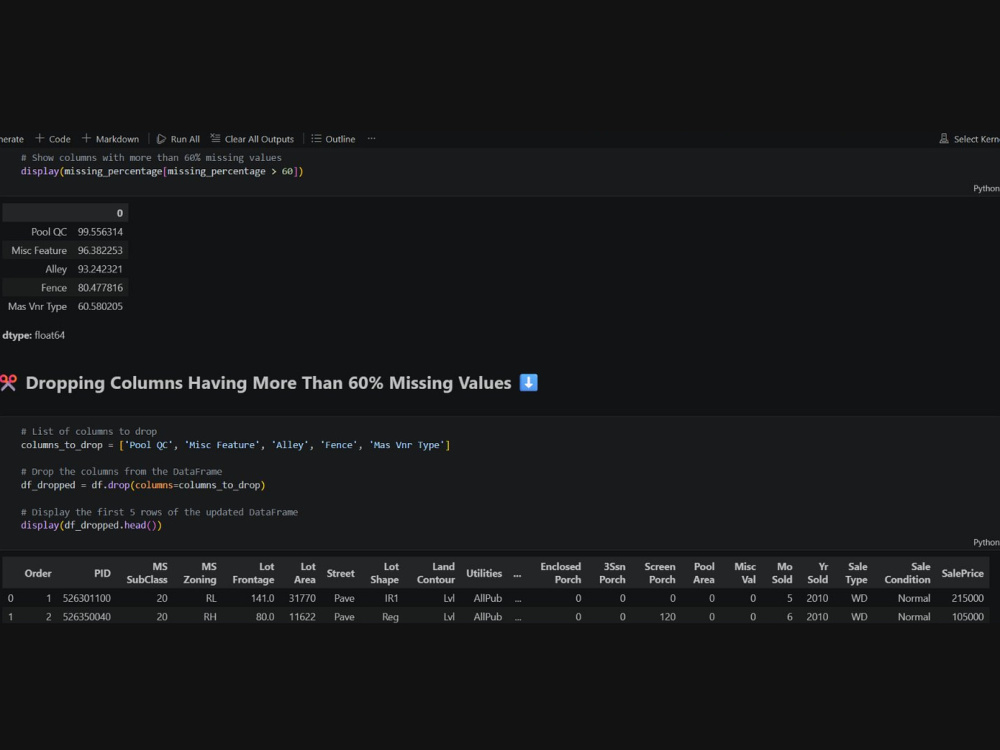This screenshot has height=750, width=1000.
Task: Run All notebook cells
Action: 179,138
